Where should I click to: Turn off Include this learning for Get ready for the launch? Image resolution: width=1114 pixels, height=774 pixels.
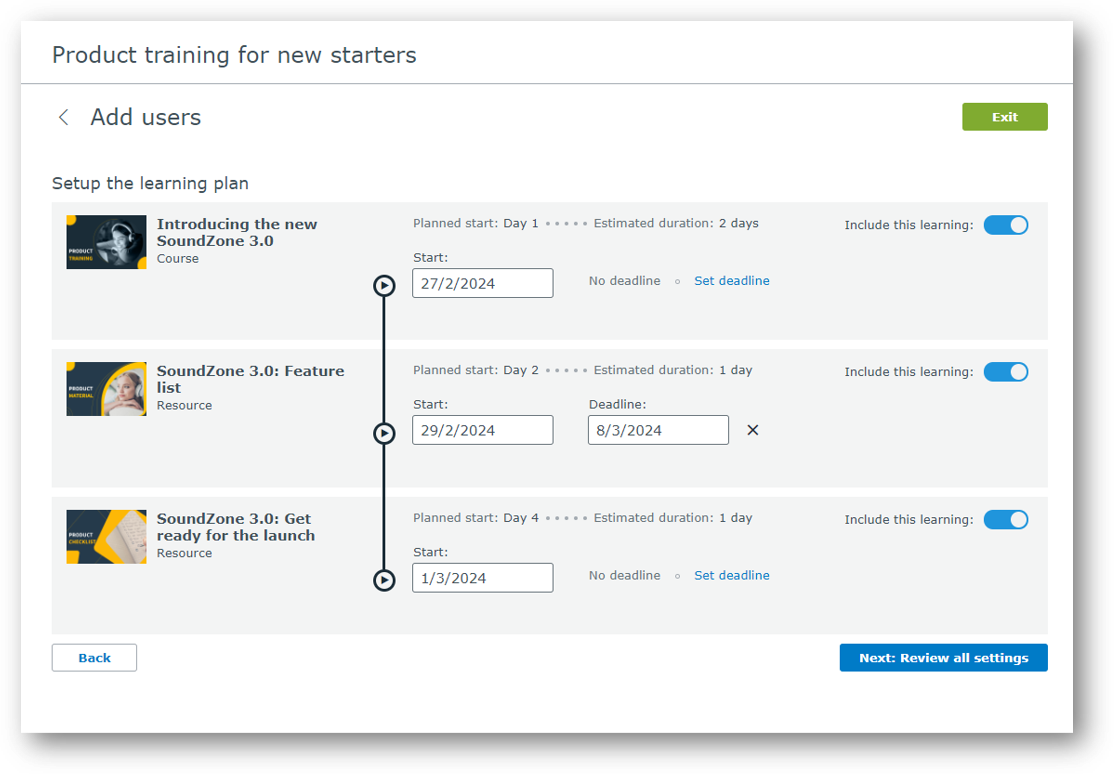[x=1006, y=519]
